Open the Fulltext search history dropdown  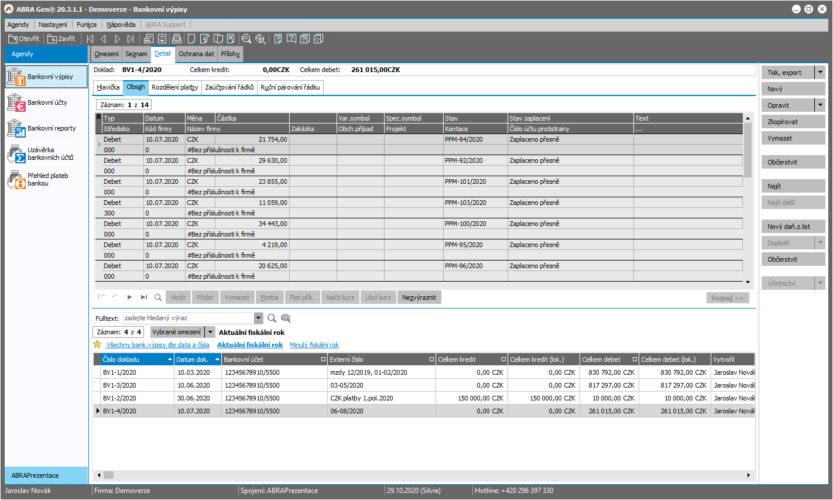[258, 318]
